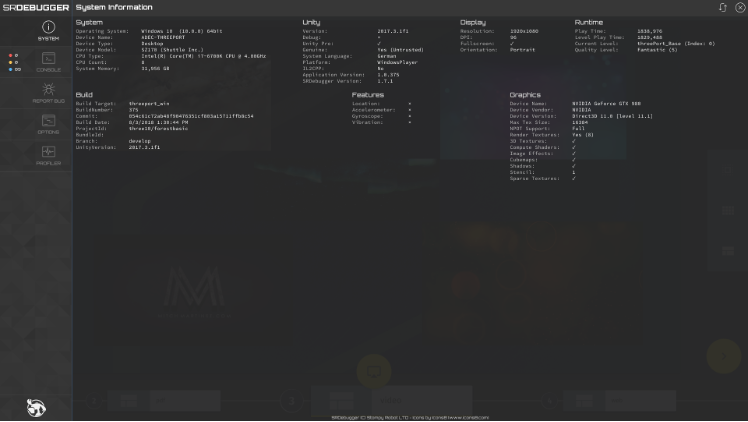748x422 pixels.
Task: Click the Stompy Robot logo at sidebar bottom
Action: pos(36,408)
